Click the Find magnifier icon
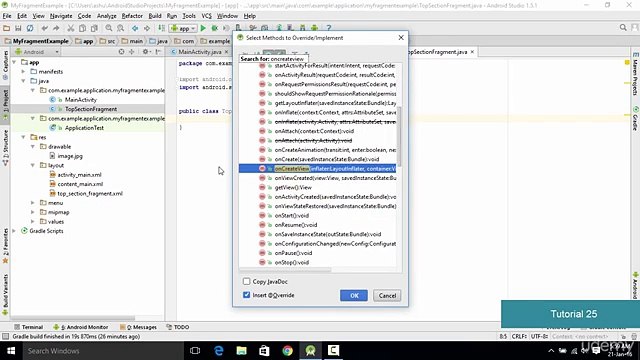640x360 pixels. tap(109, 28)
